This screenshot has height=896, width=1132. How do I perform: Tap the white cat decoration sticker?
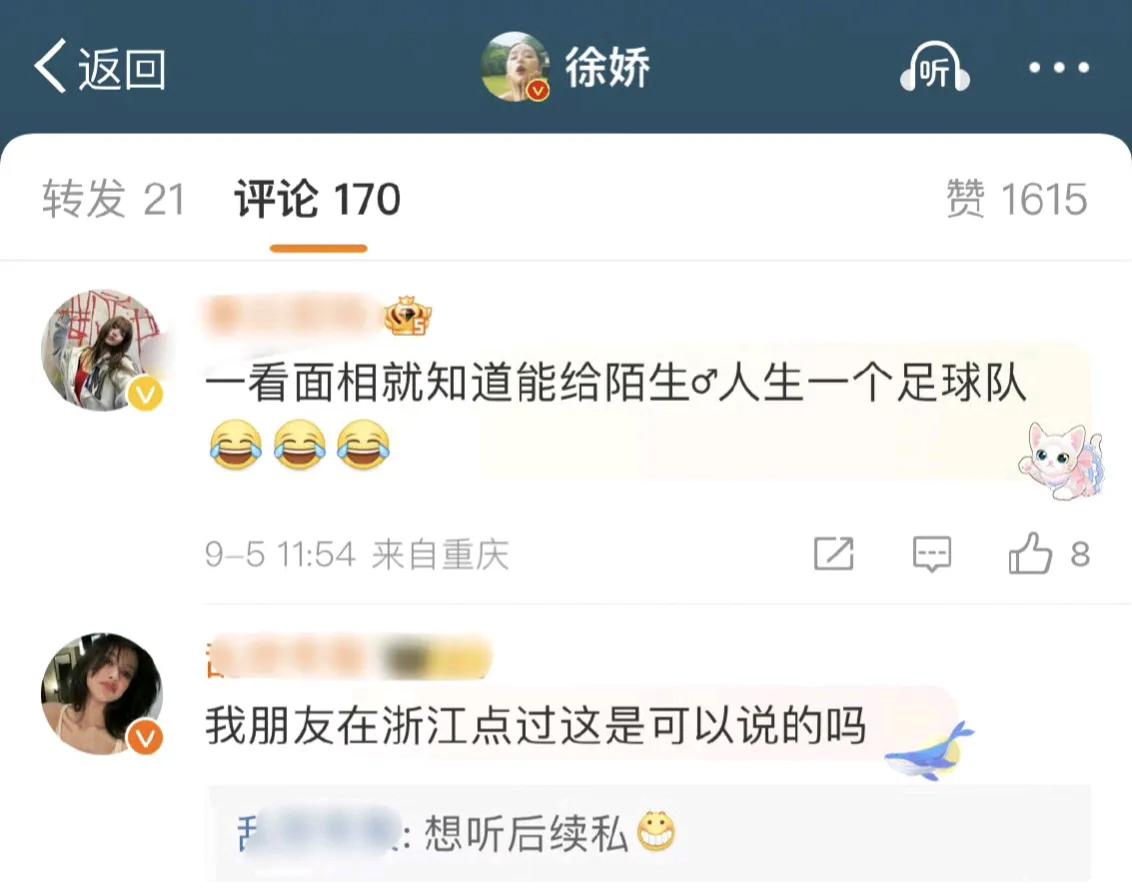[x=1061, y=461]
